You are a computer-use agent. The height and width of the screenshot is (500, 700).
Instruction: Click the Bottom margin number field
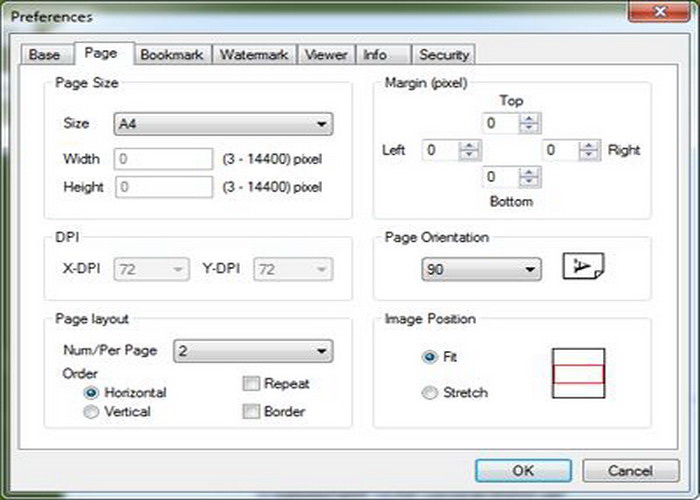(x=501, y=177)
